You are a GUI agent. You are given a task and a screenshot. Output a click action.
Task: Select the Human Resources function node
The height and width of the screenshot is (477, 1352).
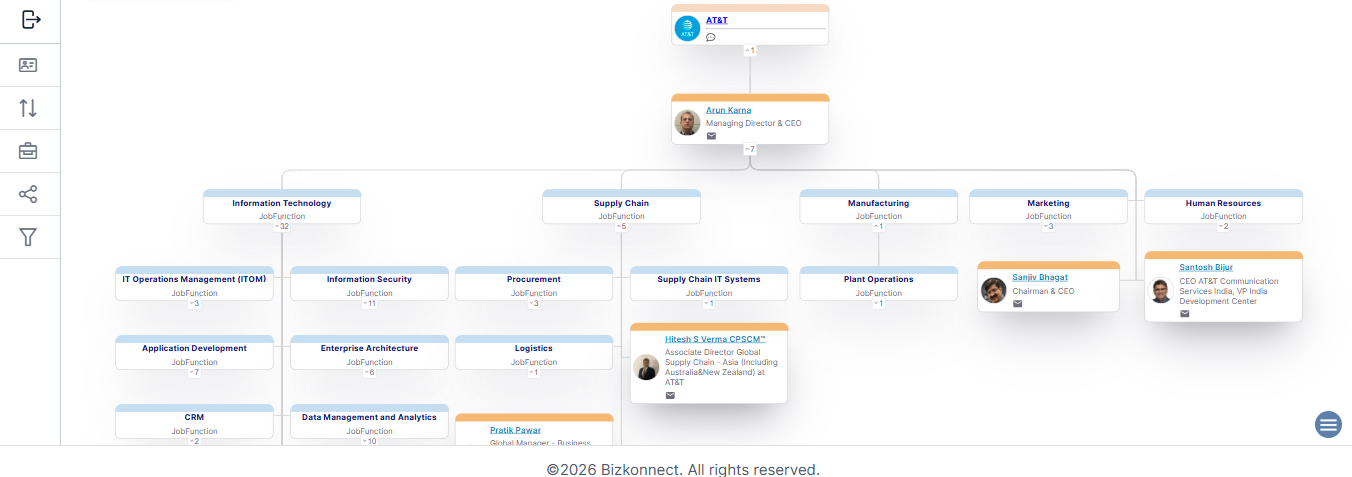pos(1223,206)
